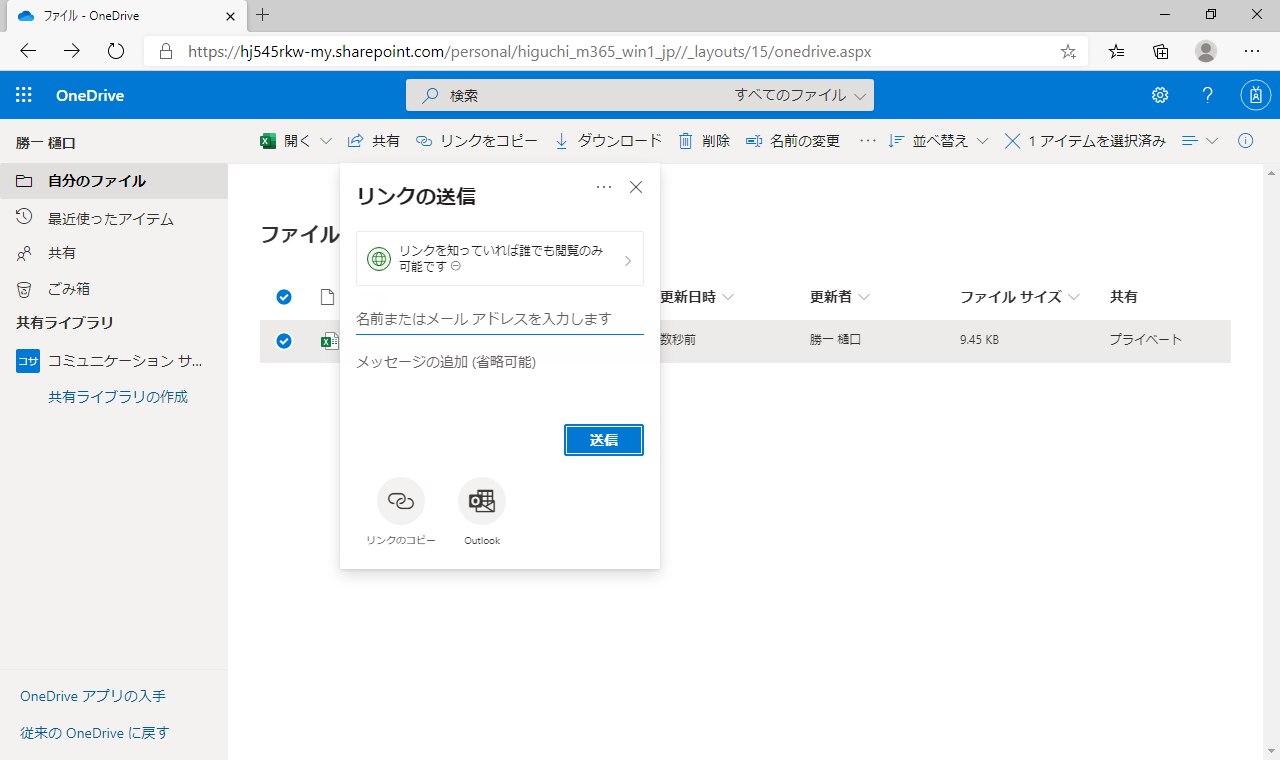Add this page to favorites star
The width and height of the screenshot is (1280, 760).
pyautogui.click(x=1068, y=51)
